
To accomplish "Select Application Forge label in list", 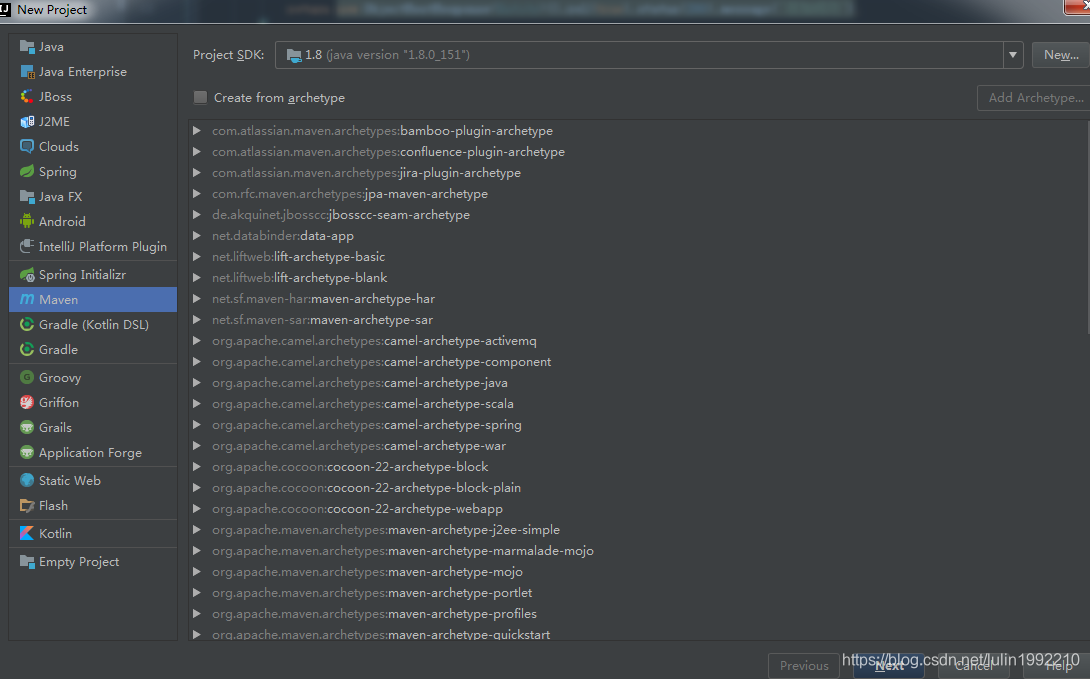I will click(90, 452).
